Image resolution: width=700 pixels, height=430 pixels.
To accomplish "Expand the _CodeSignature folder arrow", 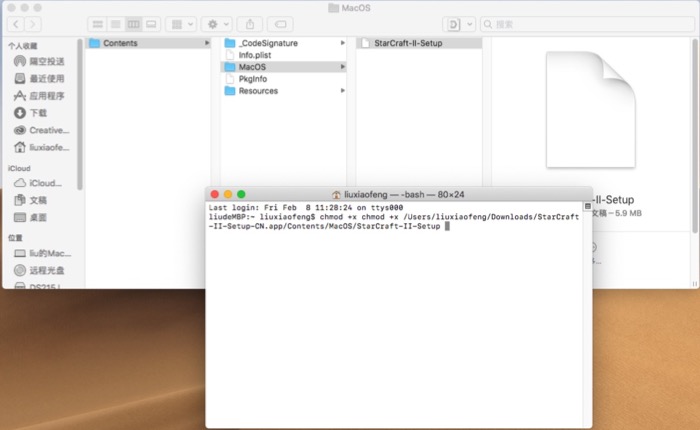I will pyautogui.click(x=343, y=43).
